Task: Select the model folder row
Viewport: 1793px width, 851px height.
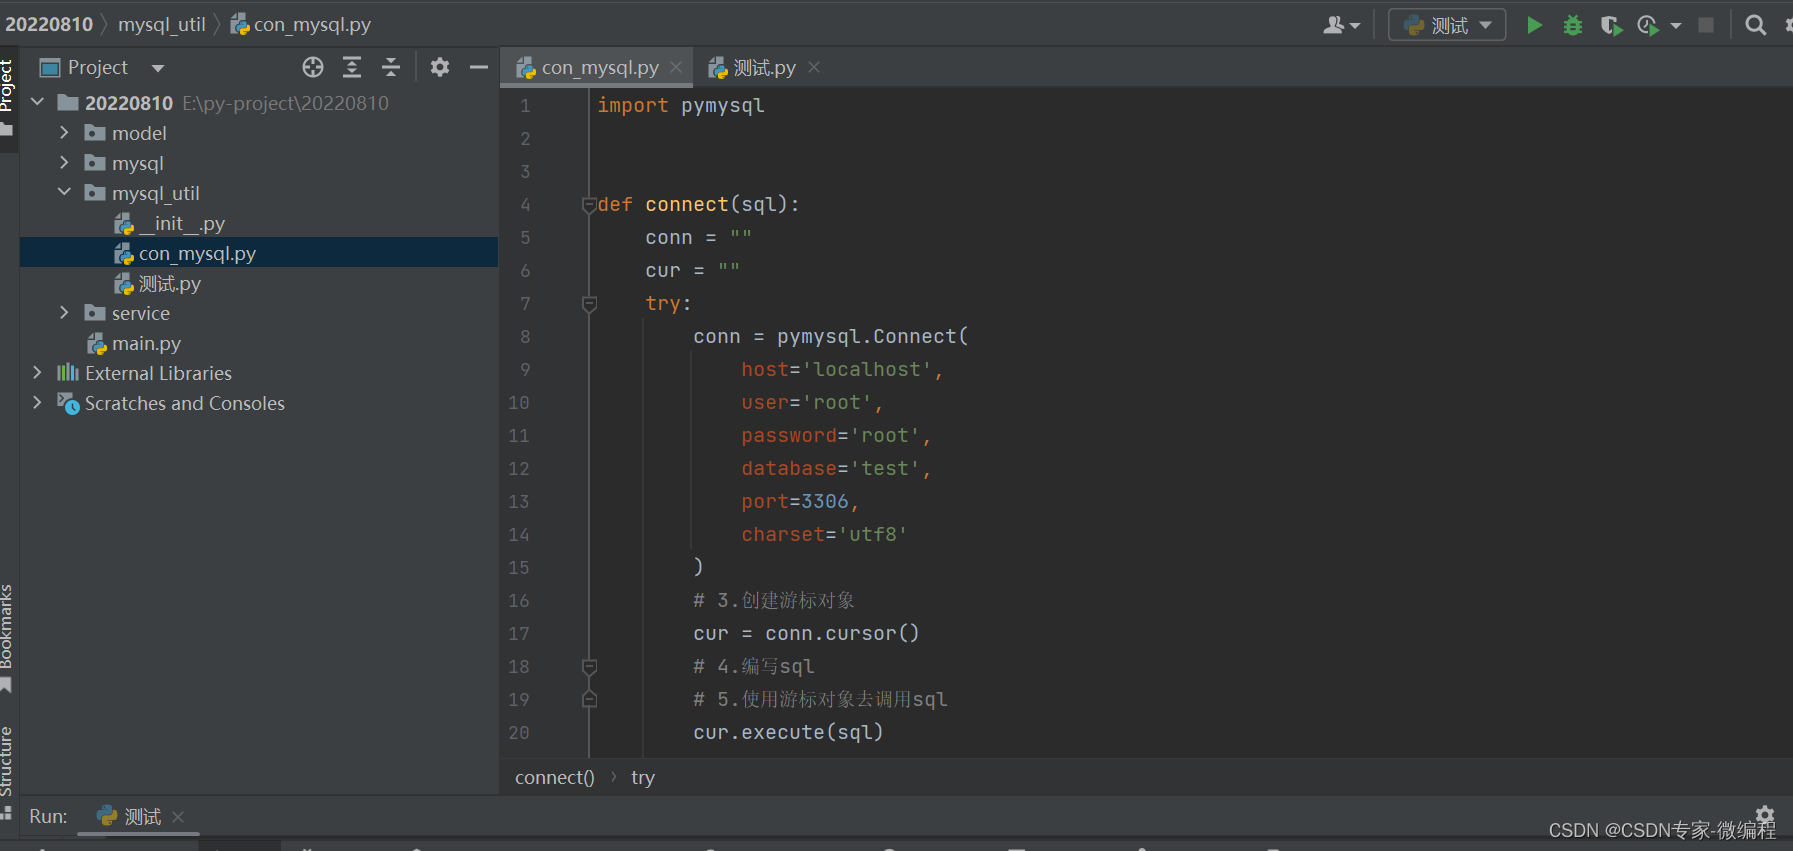Action: (x=259, y=133)
